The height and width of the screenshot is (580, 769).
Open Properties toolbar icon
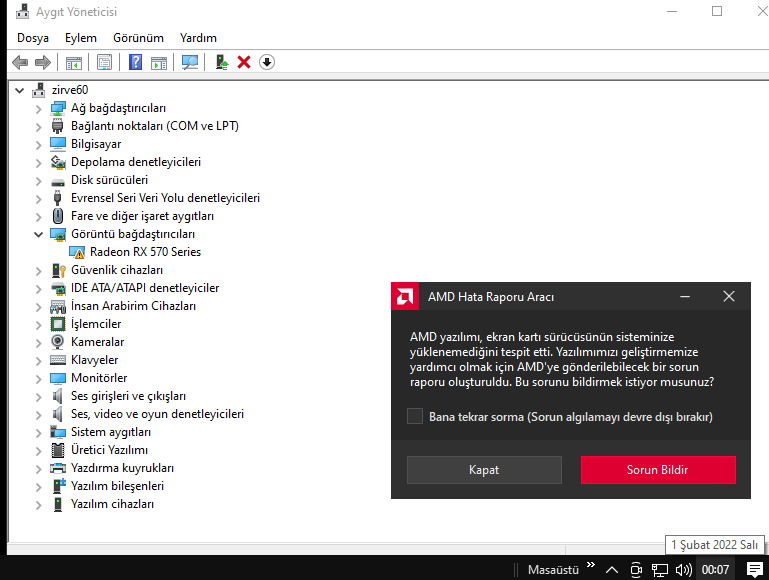(104, 62)
